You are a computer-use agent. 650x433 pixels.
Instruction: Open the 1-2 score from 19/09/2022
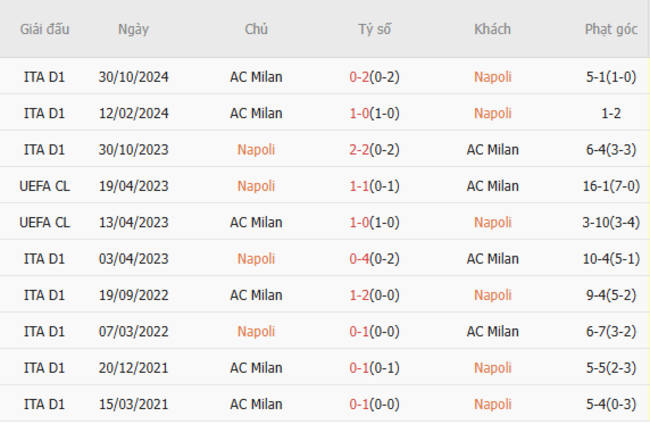point(361,295)
